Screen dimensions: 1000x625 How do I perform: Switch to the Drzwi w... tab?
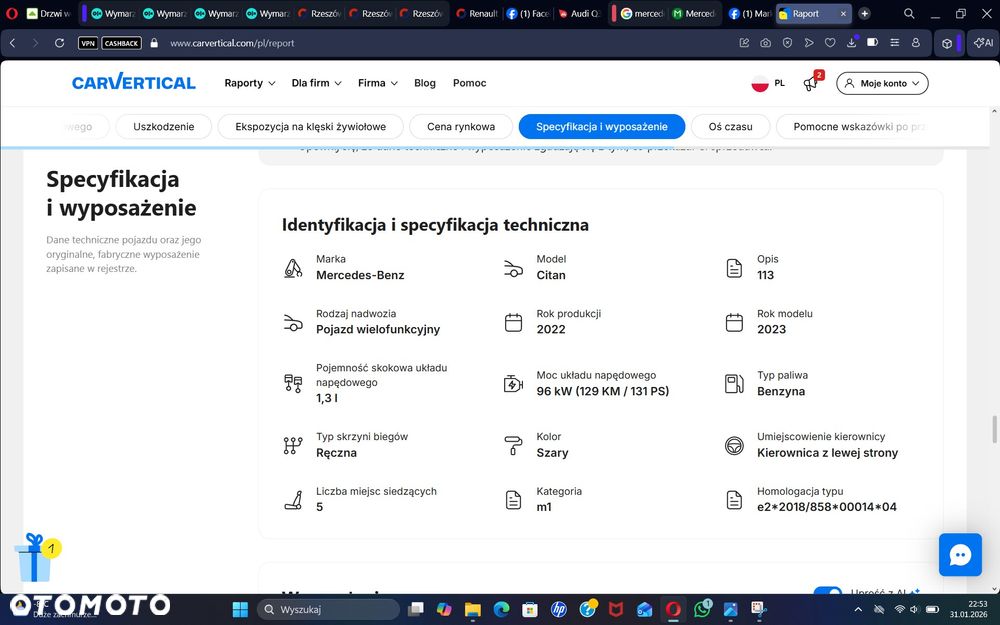click(49, 13)
